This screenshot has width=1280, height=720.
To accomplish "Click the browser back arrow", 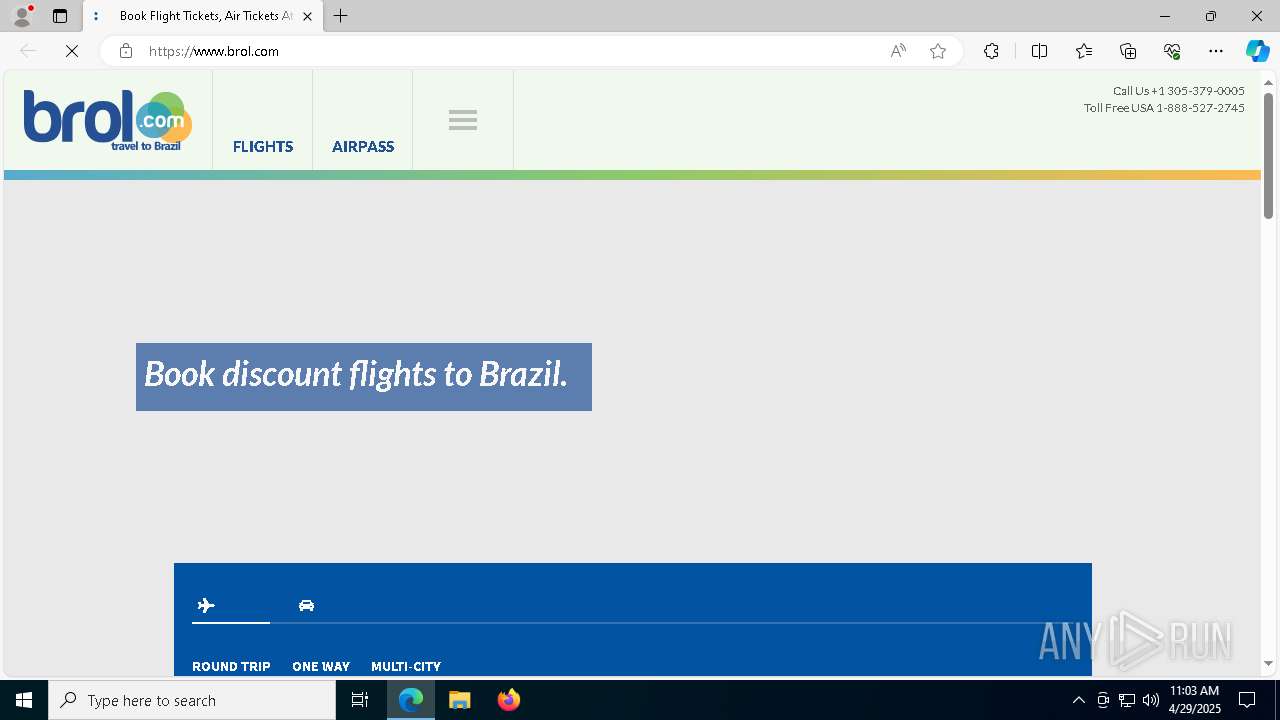I will (x=28, y=51).
